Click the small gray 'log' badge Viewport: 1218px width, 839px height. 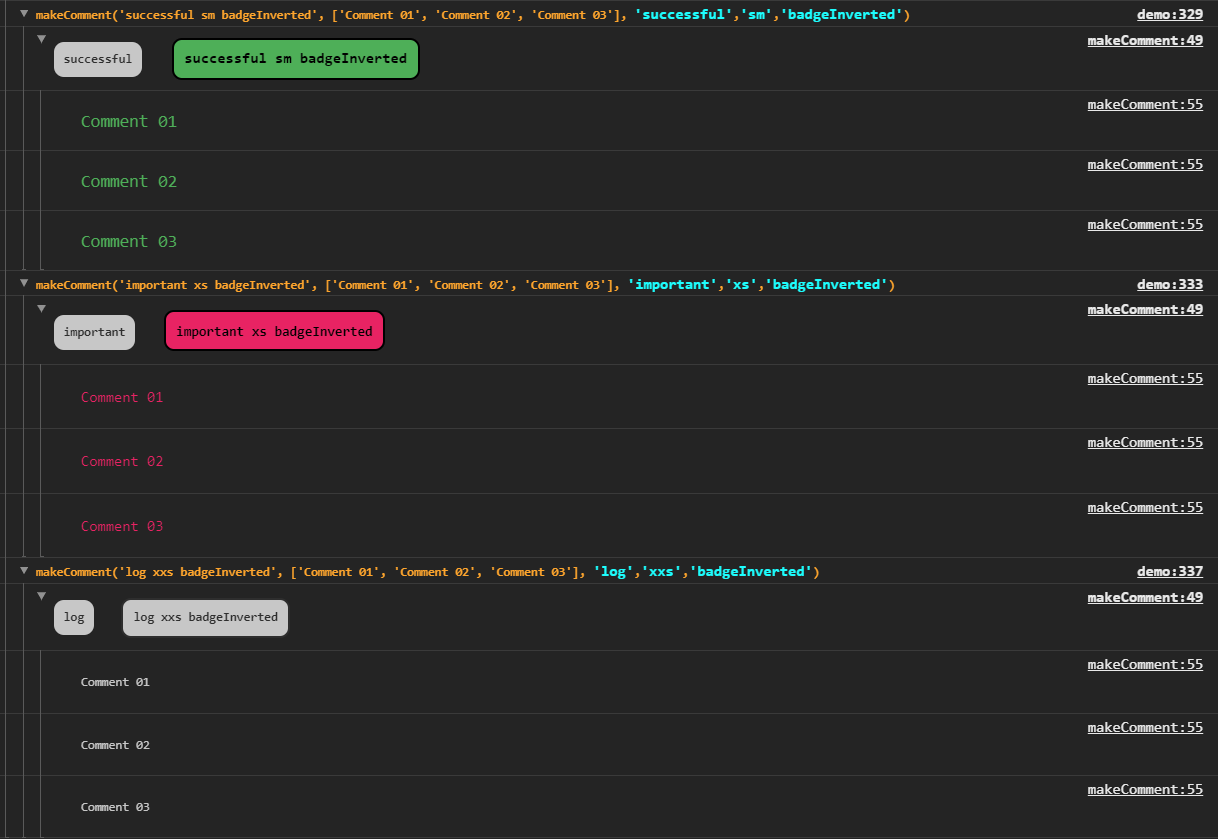(74, 617)
